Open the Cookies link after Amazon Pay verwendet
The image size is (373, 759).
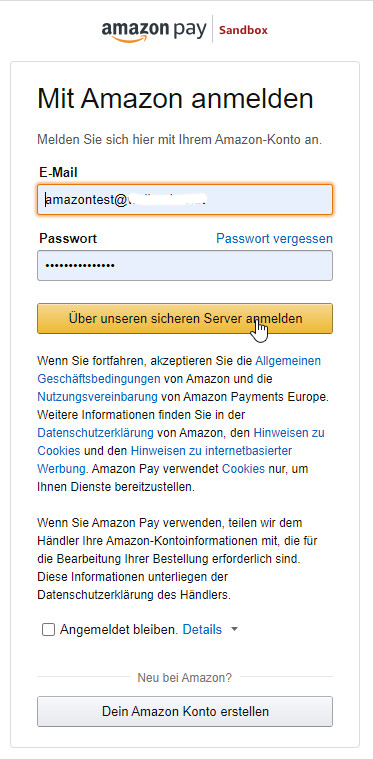tap(243, 469)
